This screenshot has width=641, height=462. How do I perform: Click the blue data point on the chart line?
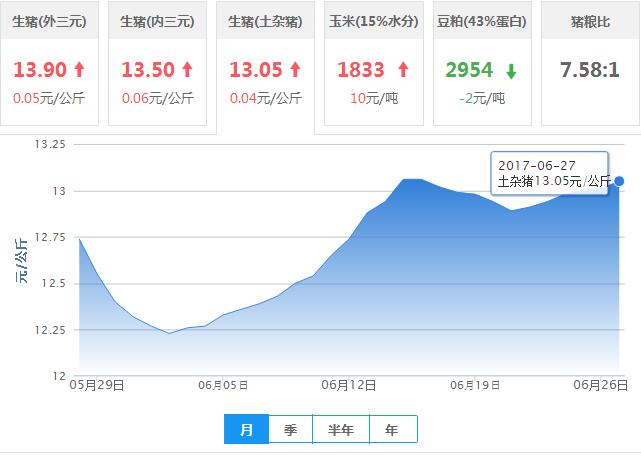click(x=620, y=181)
